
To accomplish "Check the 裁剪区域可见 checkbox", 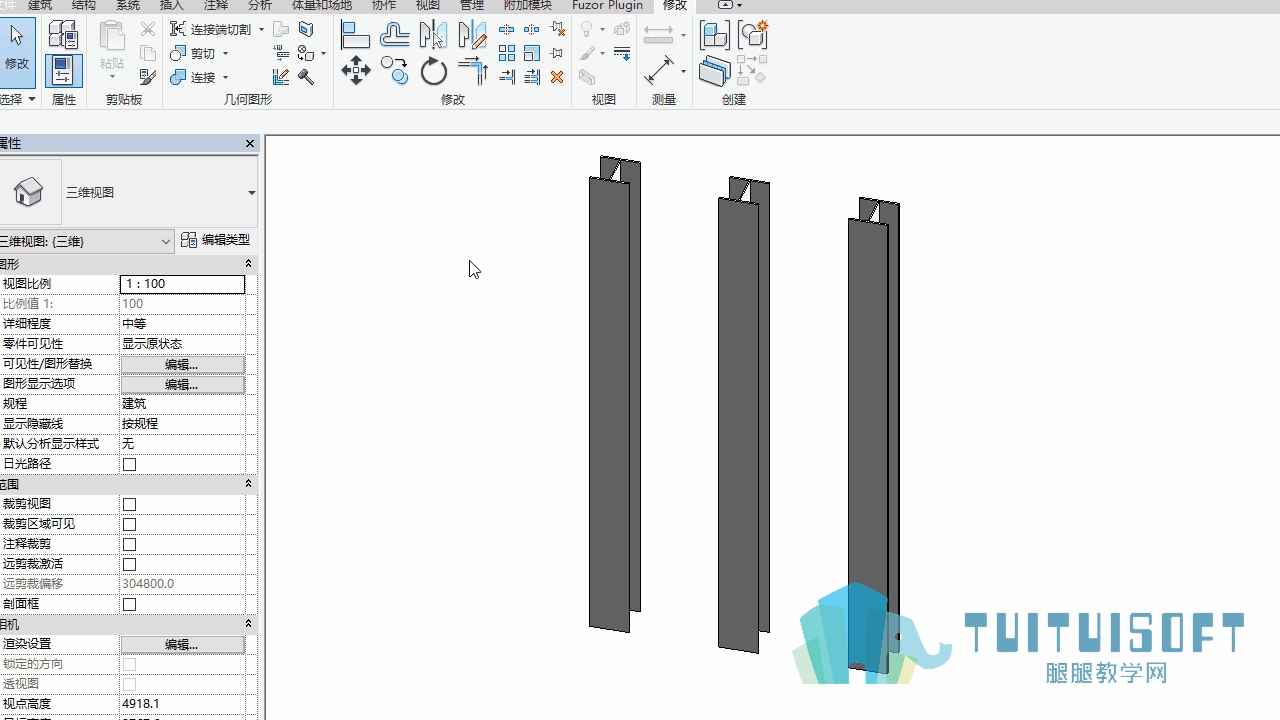I will pyautogui.click(x=129, y=524).
